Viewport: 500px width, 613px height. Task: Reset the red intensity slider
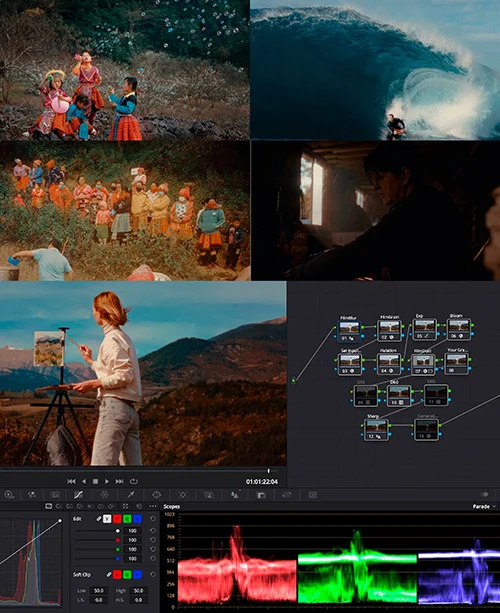click(153, 540)
